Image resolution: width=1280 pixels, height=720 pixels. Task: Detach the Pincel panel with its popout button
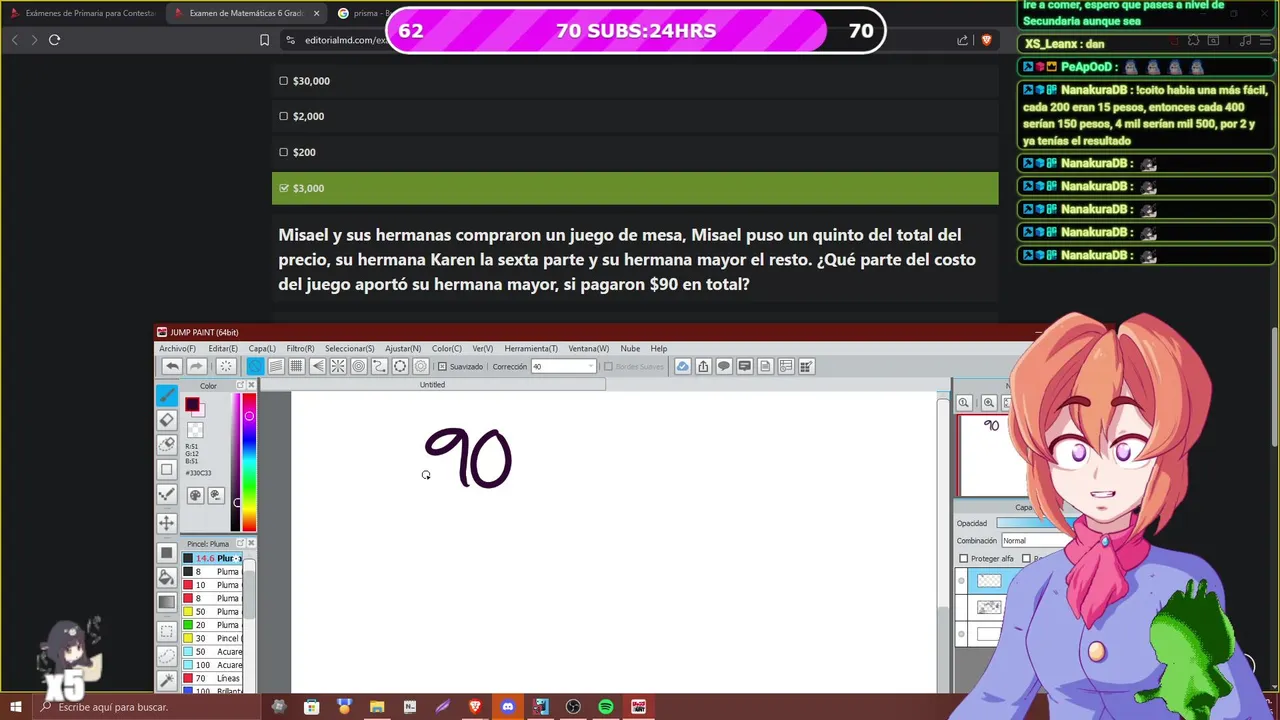pos(240,544)
